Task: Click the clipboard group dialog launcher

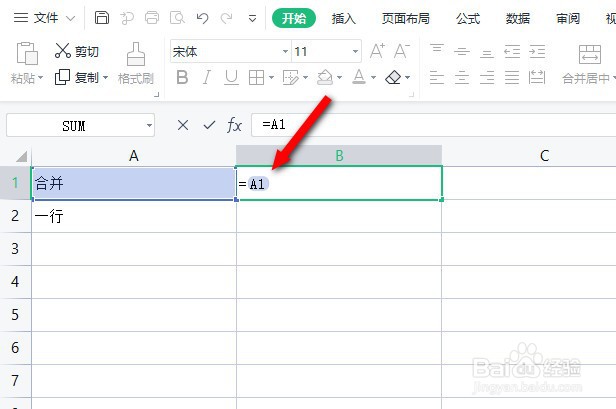Action: 156,94
